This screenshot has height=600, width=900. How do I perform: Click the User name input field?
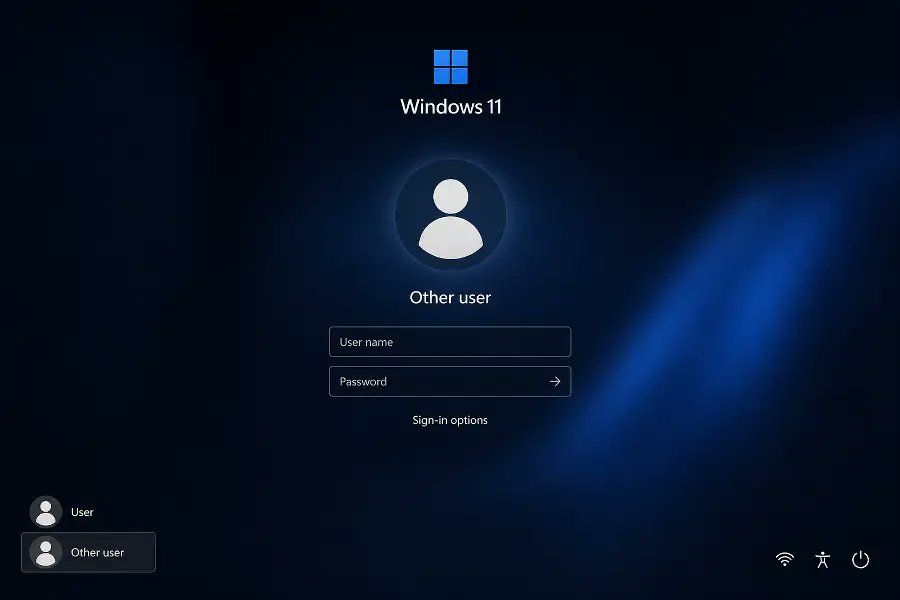pyautogui.click(x=450, y=342)
